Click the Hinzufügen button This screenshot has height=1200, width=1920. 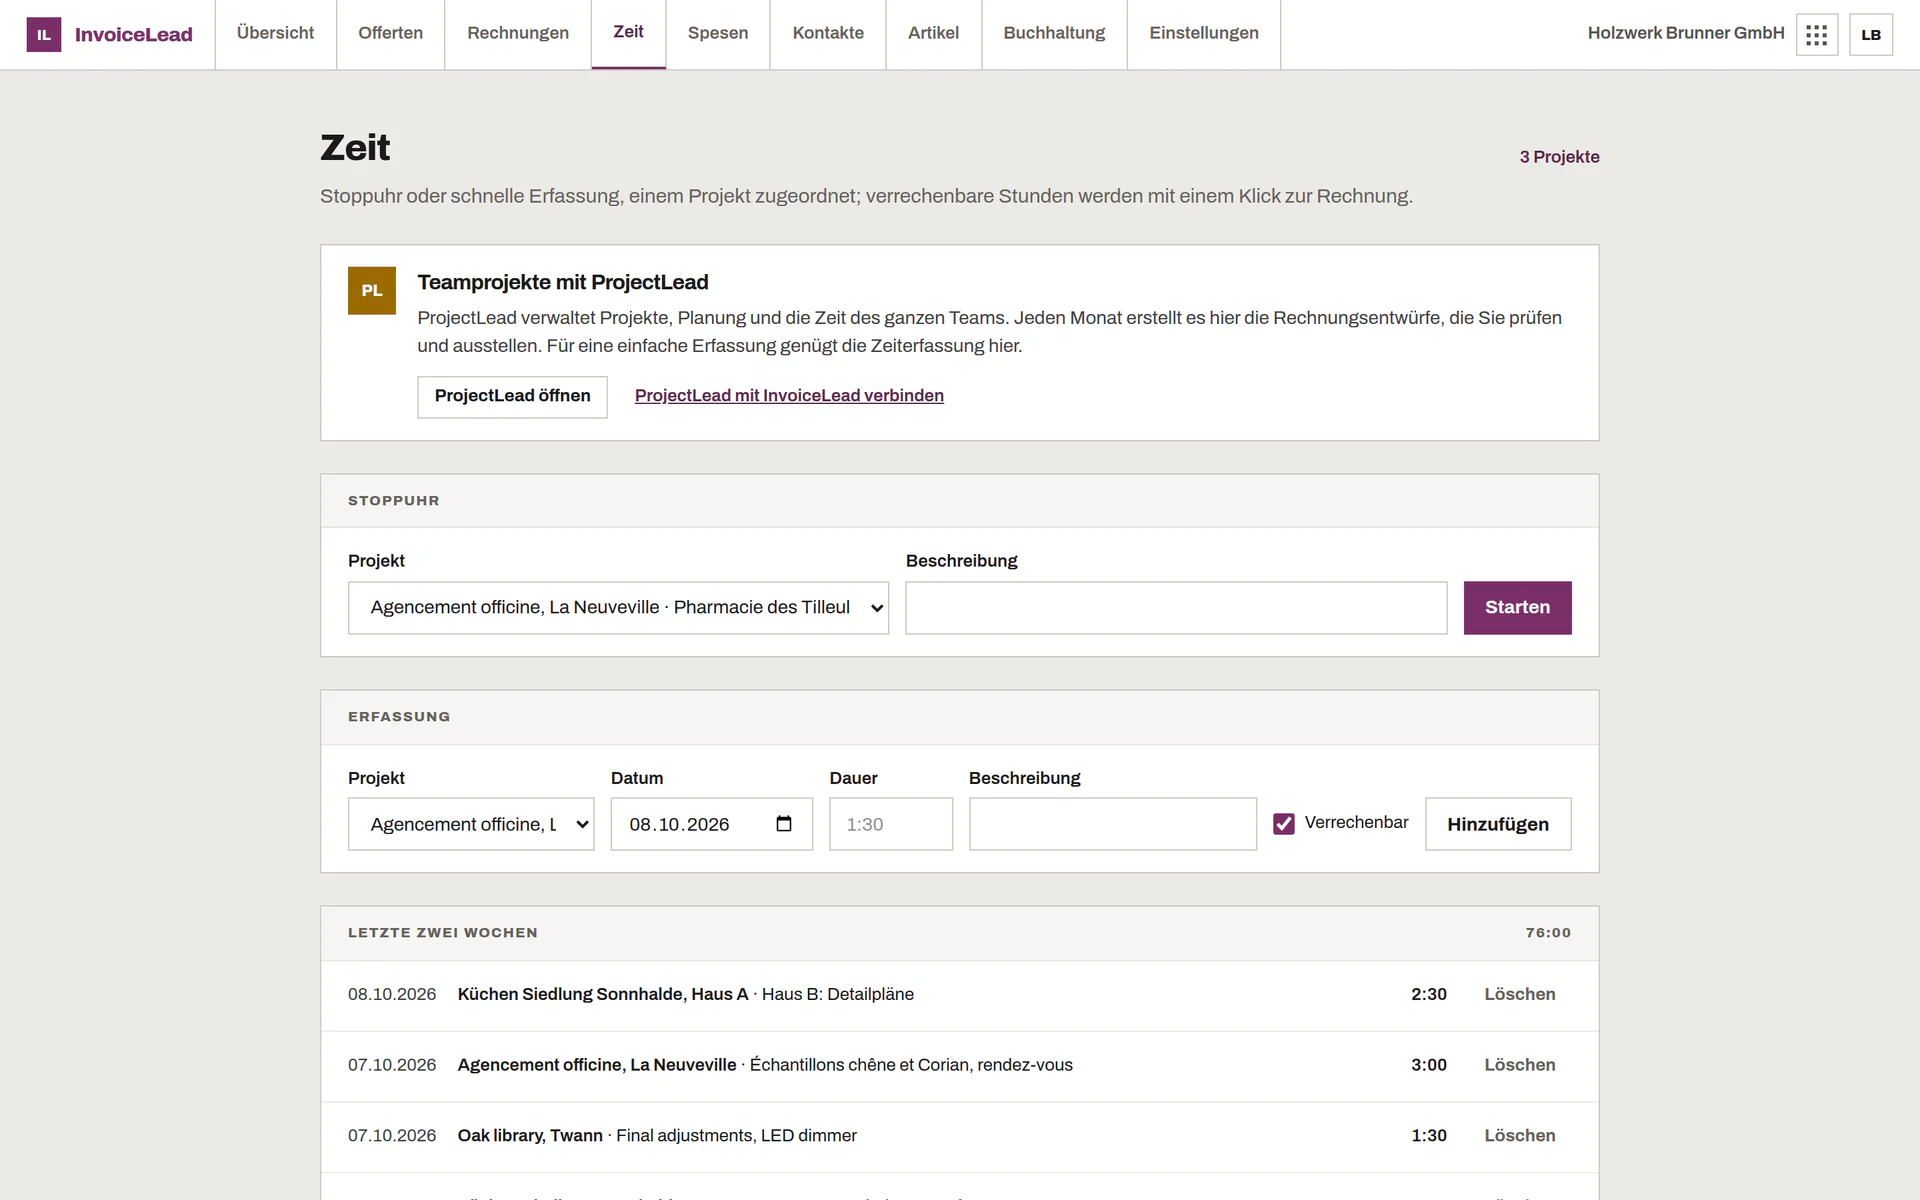[x=1498, y=824]
